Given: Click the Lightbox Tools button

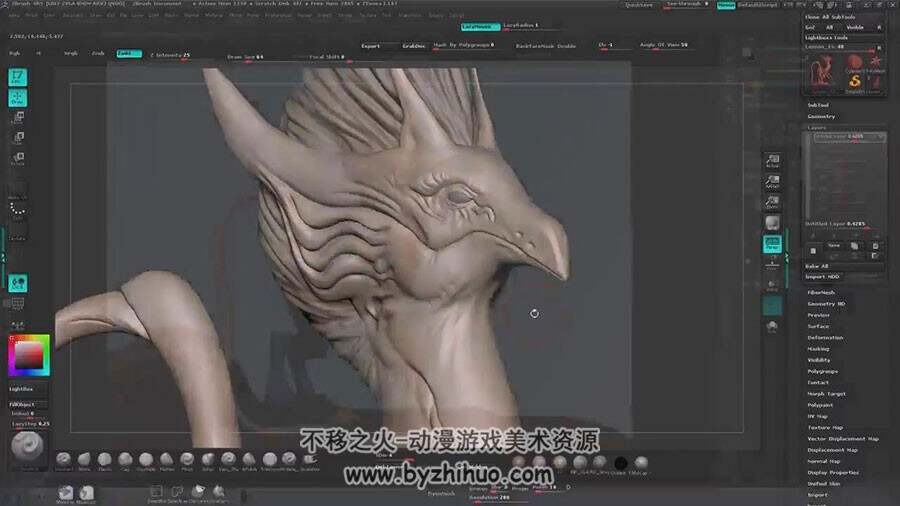Looking at the screenshot, I should (x=826, y=37).
